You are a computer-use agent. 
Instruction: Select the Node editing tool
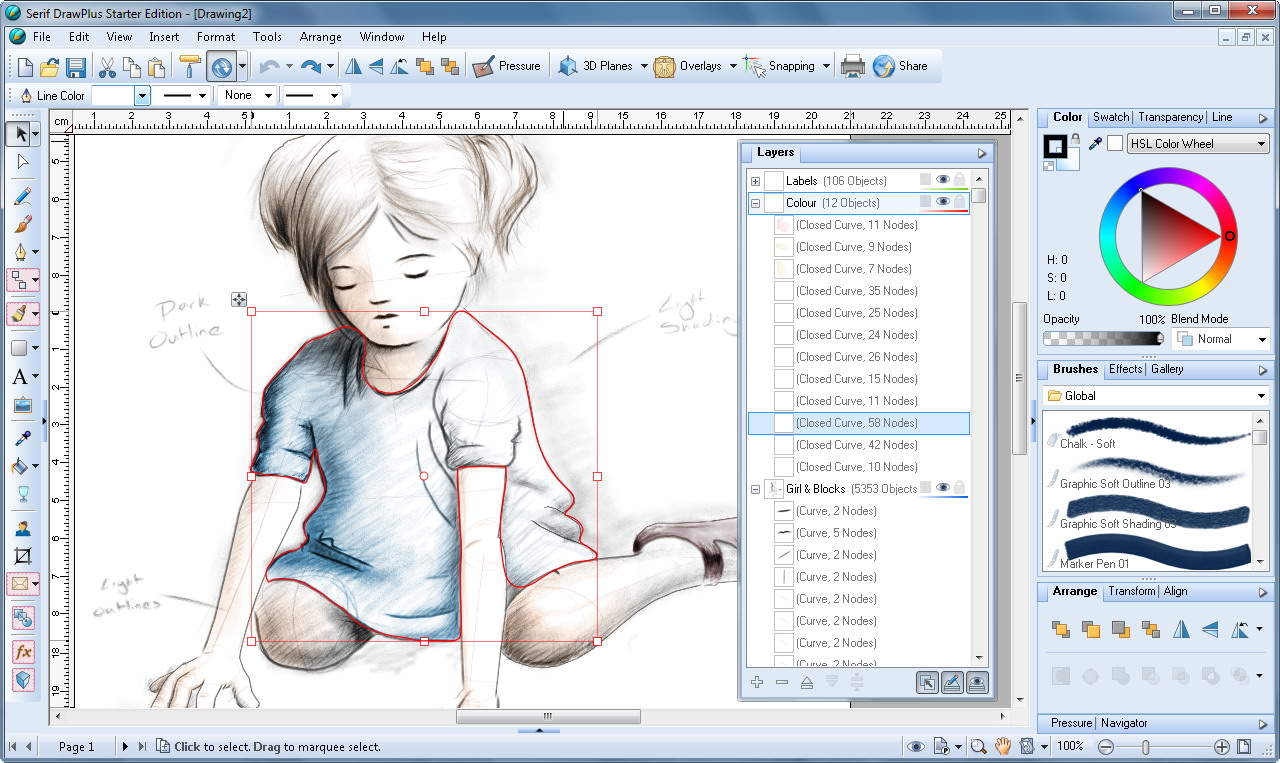click(x=22, y=160)
